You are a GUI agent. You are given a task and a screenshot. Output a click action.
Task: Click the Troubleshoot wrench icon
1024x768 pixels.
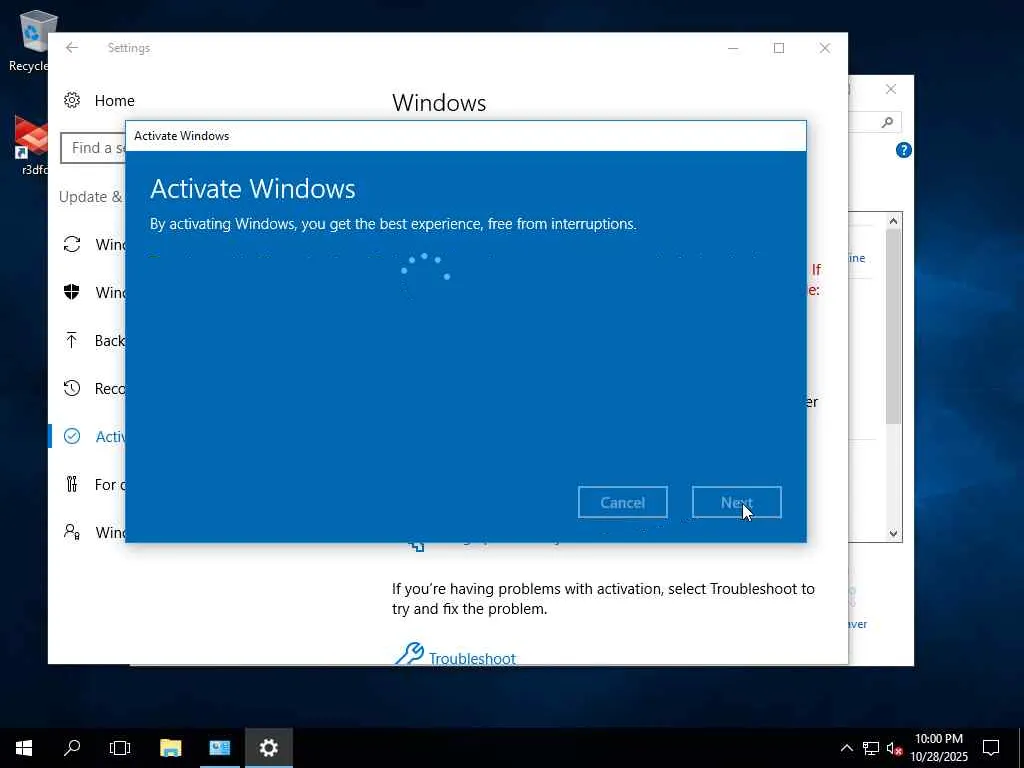point(409,654)
